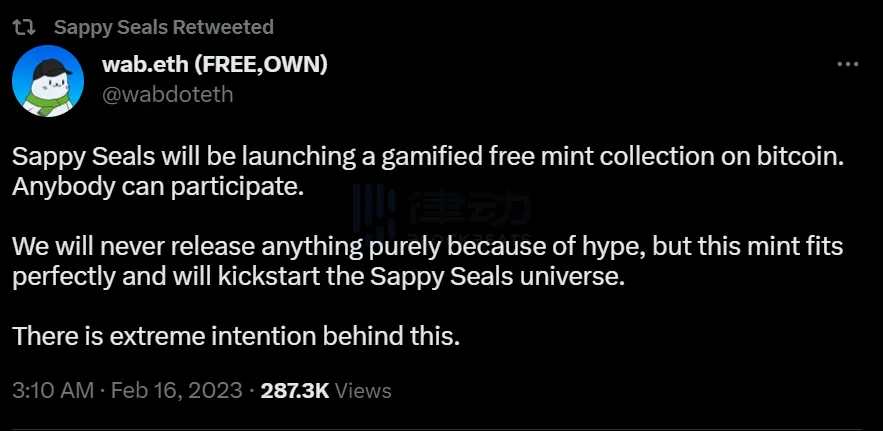Click the "Views" label
This screenshot has width=883, height=431.
363,390
